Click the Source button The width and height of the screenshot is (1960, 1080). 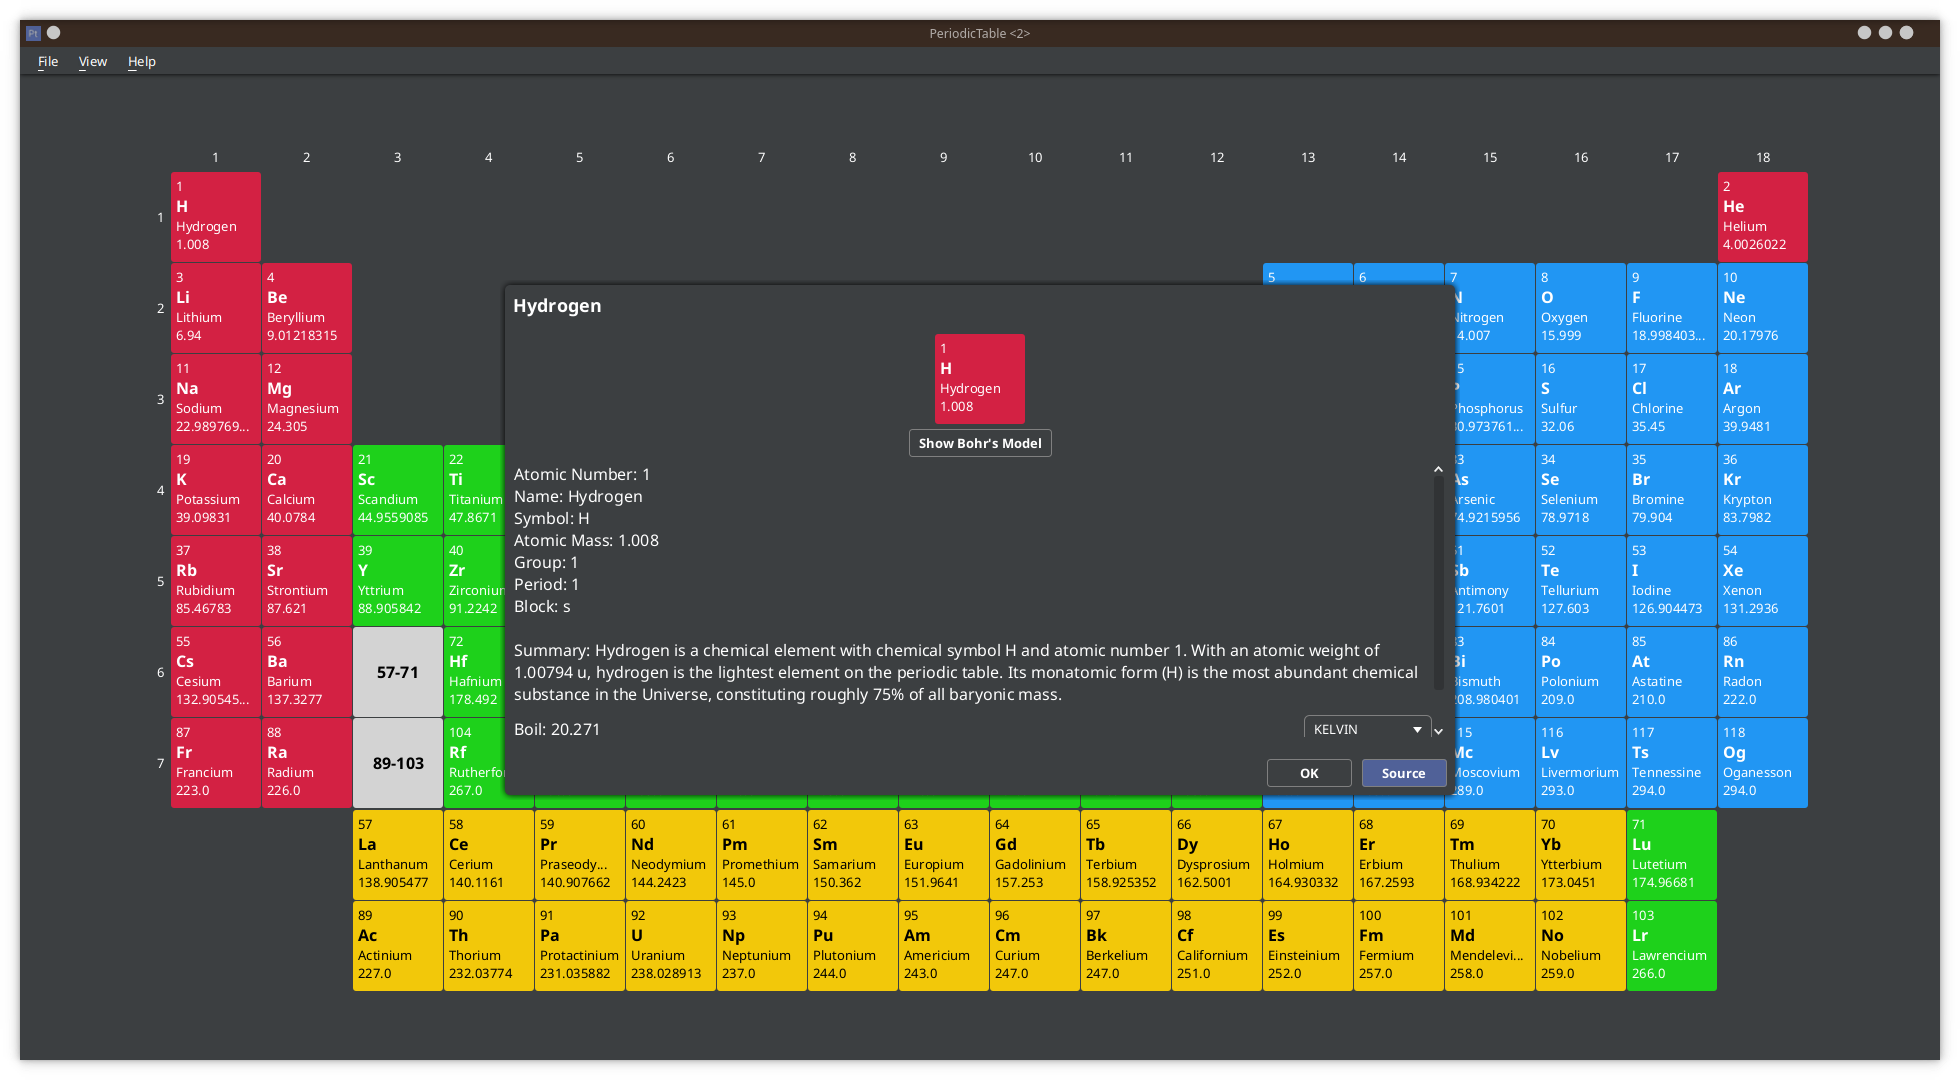pyautogui.click(x=1403, y=773)
